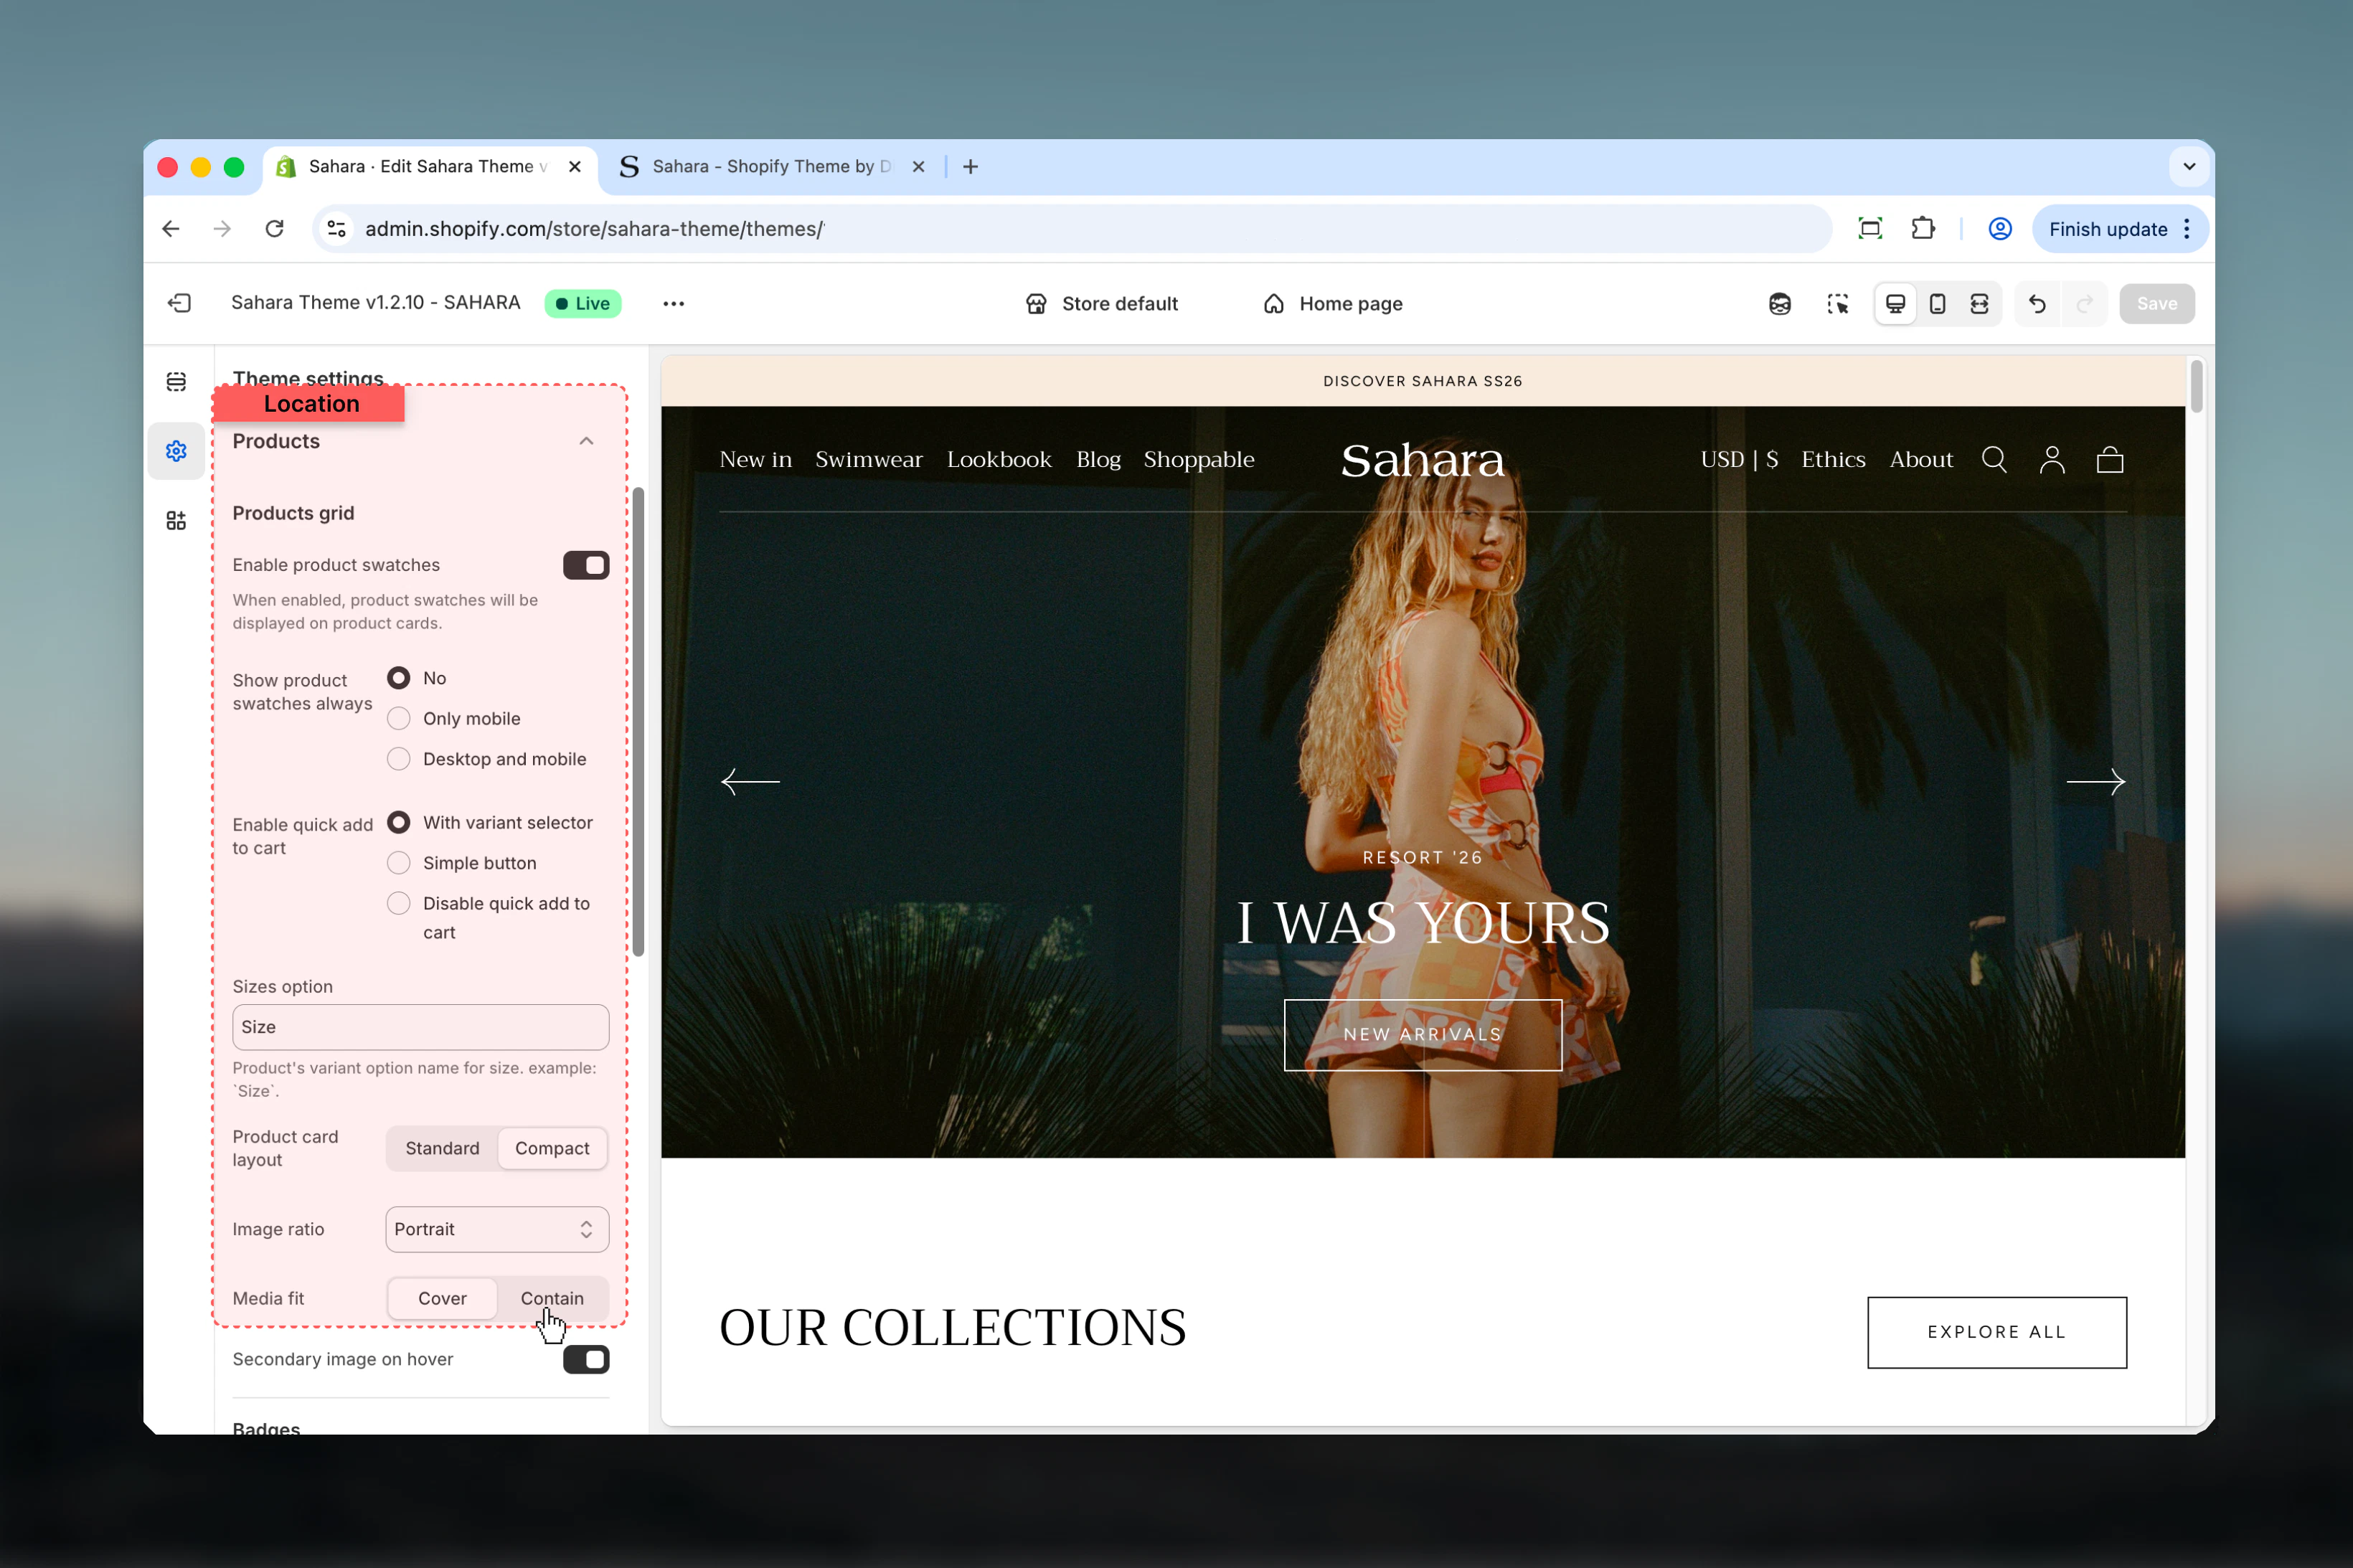Open Shoppable menu item in store navigation

(1199, 459)
